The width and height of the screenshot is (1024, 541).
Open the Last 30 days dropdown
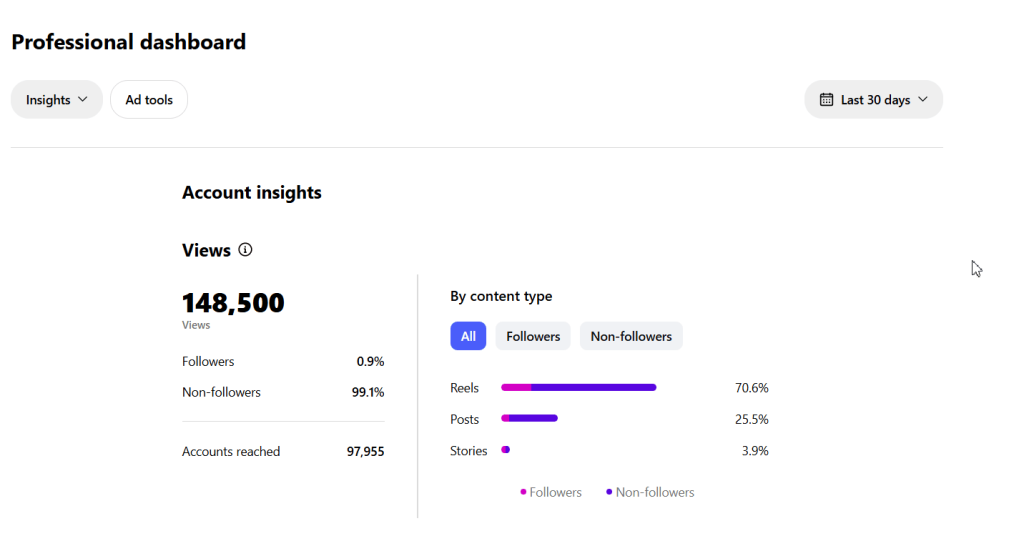tap(874, 100)
